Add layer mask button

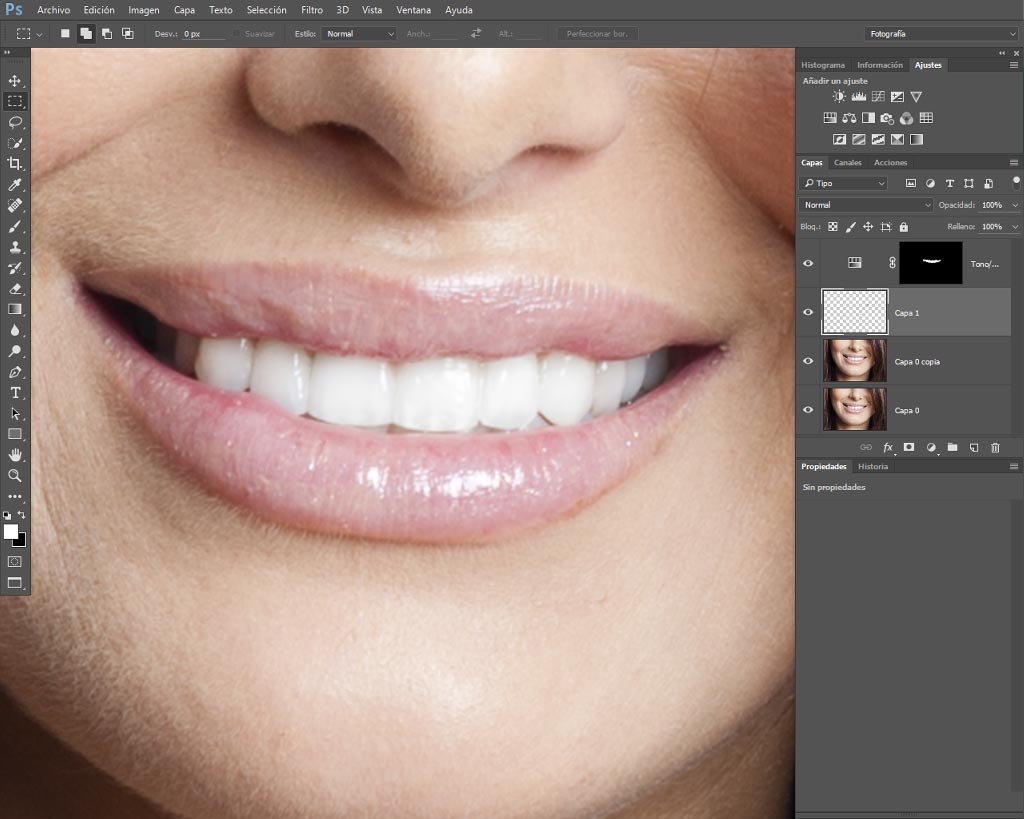(x=909, y=447)
